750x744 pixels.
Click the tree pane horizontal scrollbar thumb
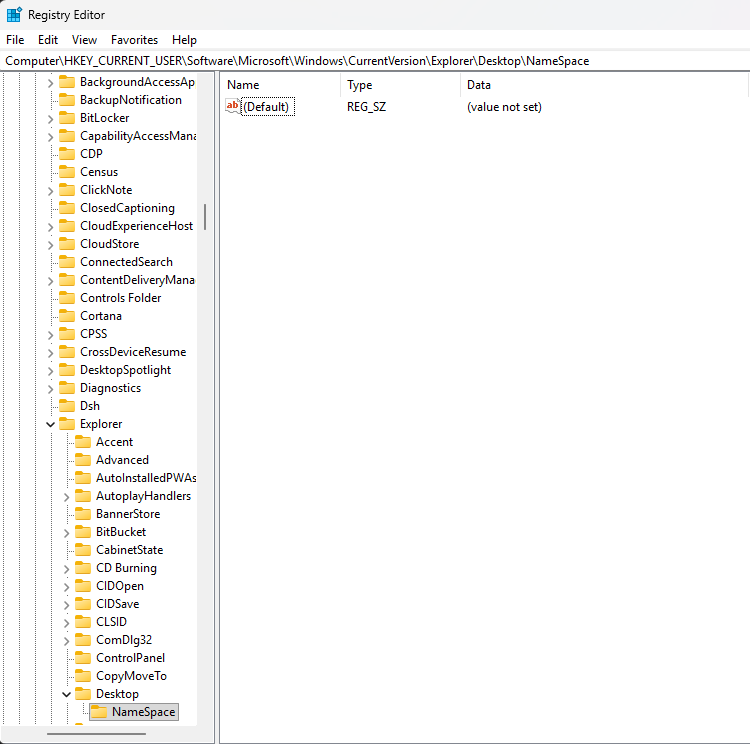coord(96,733)
